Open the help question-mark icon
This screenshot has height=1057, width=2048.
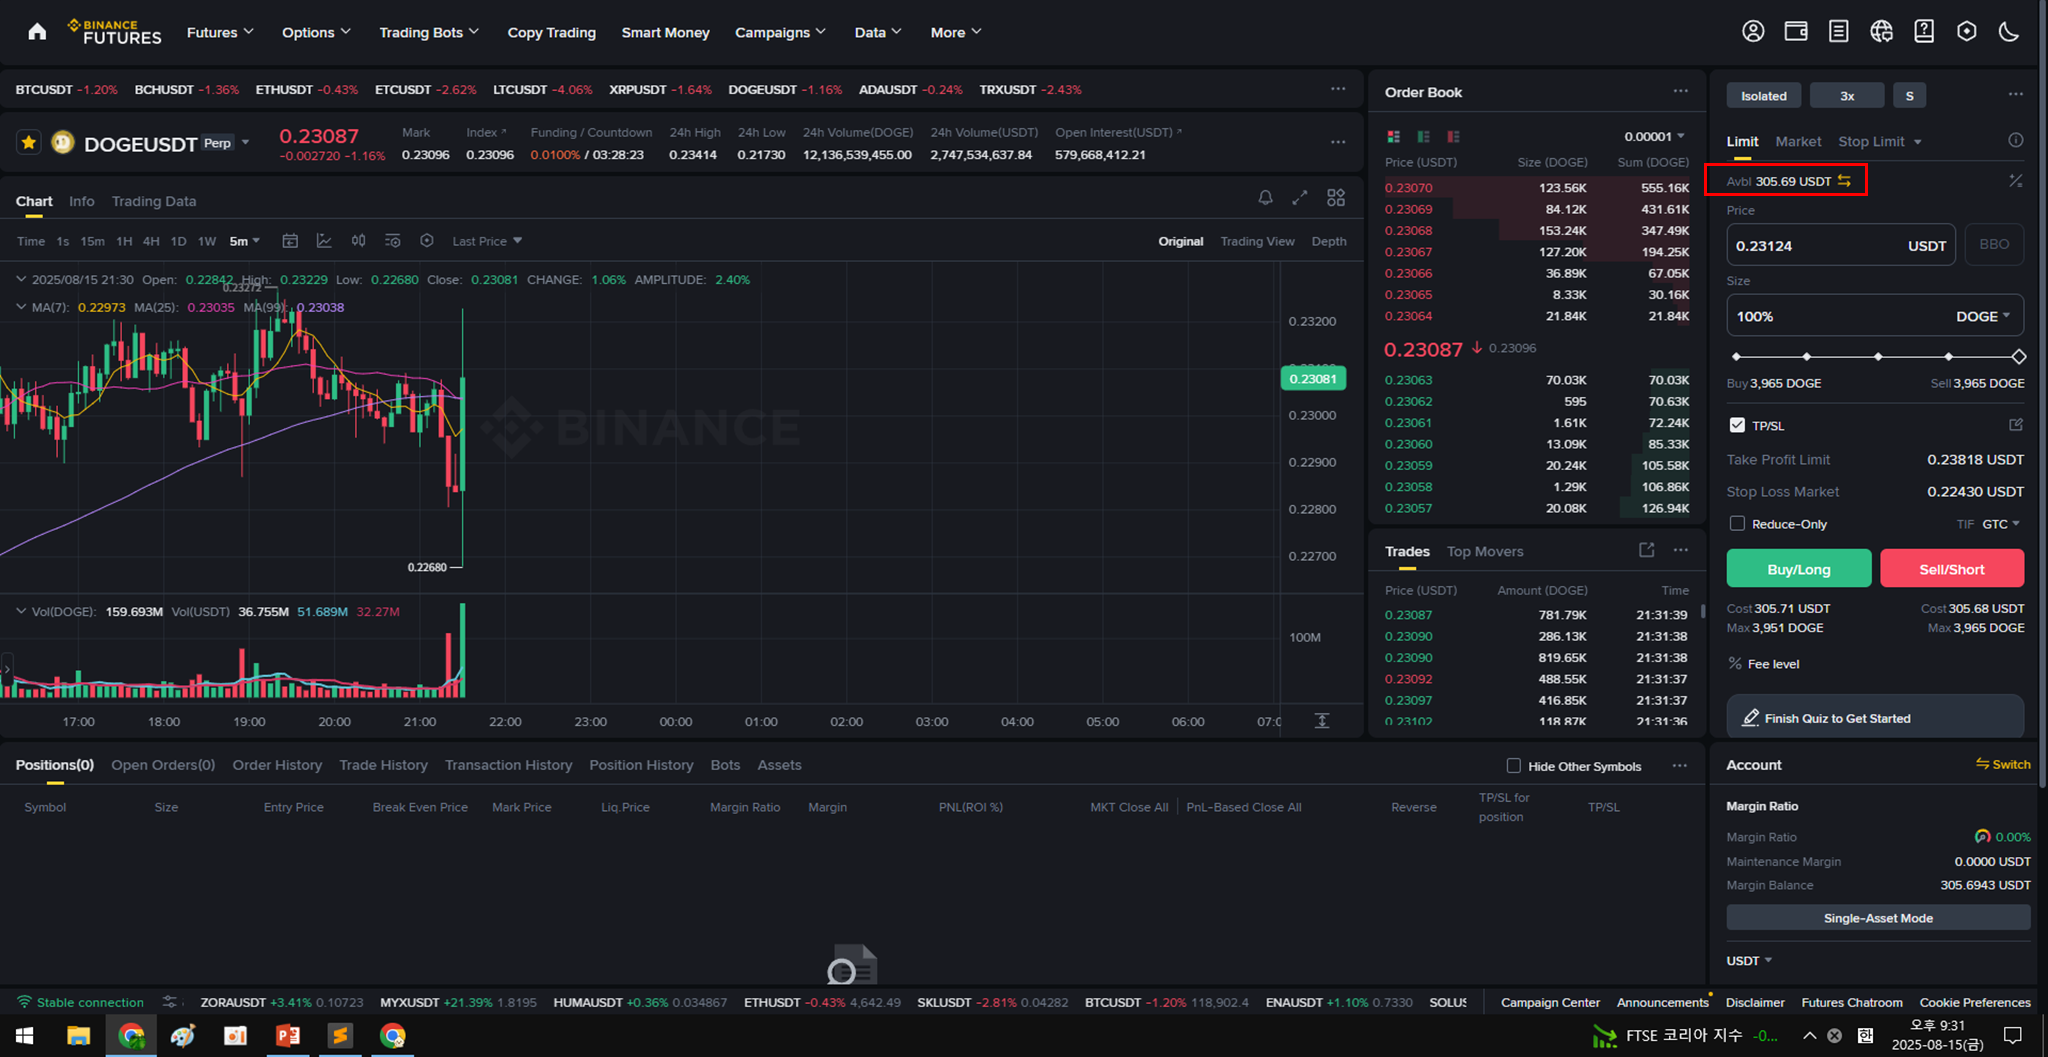point(1924,32)
